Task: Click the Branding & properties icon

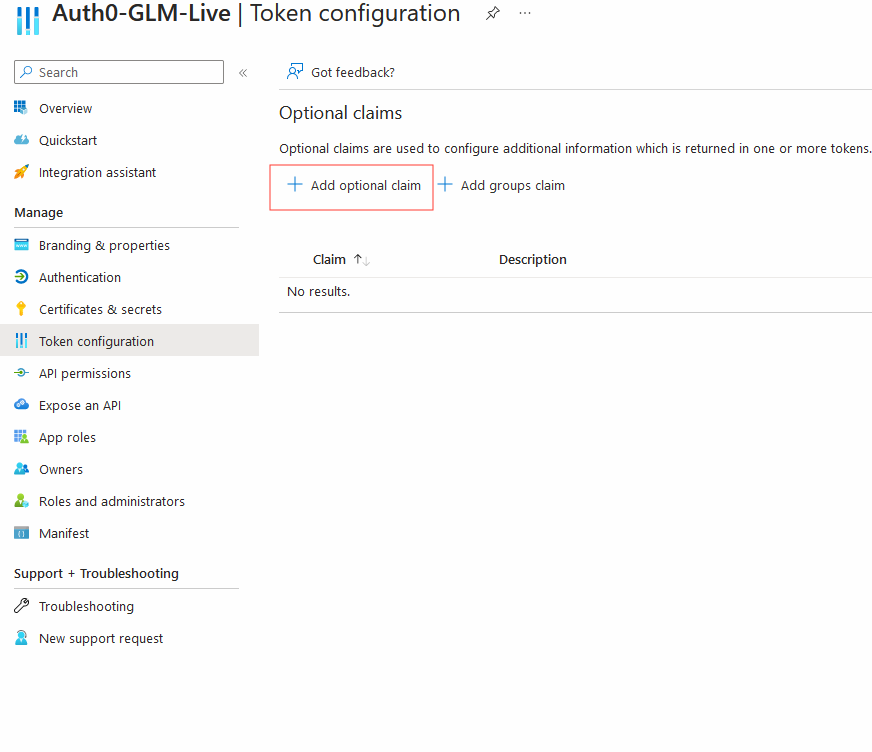Action: point(21,245)
